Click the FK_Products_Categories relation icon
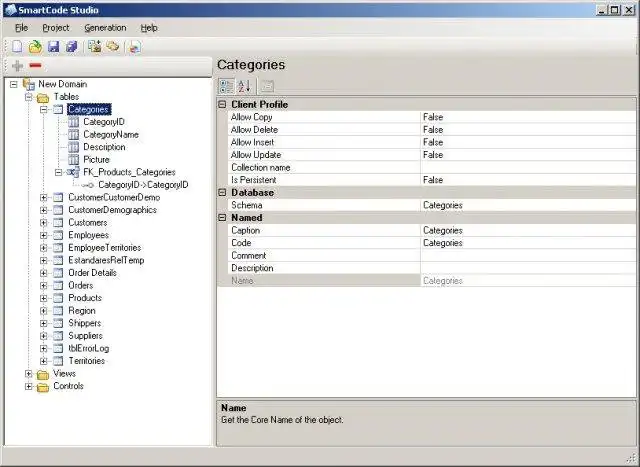The image size is (640, 467). tap(73, 172)
